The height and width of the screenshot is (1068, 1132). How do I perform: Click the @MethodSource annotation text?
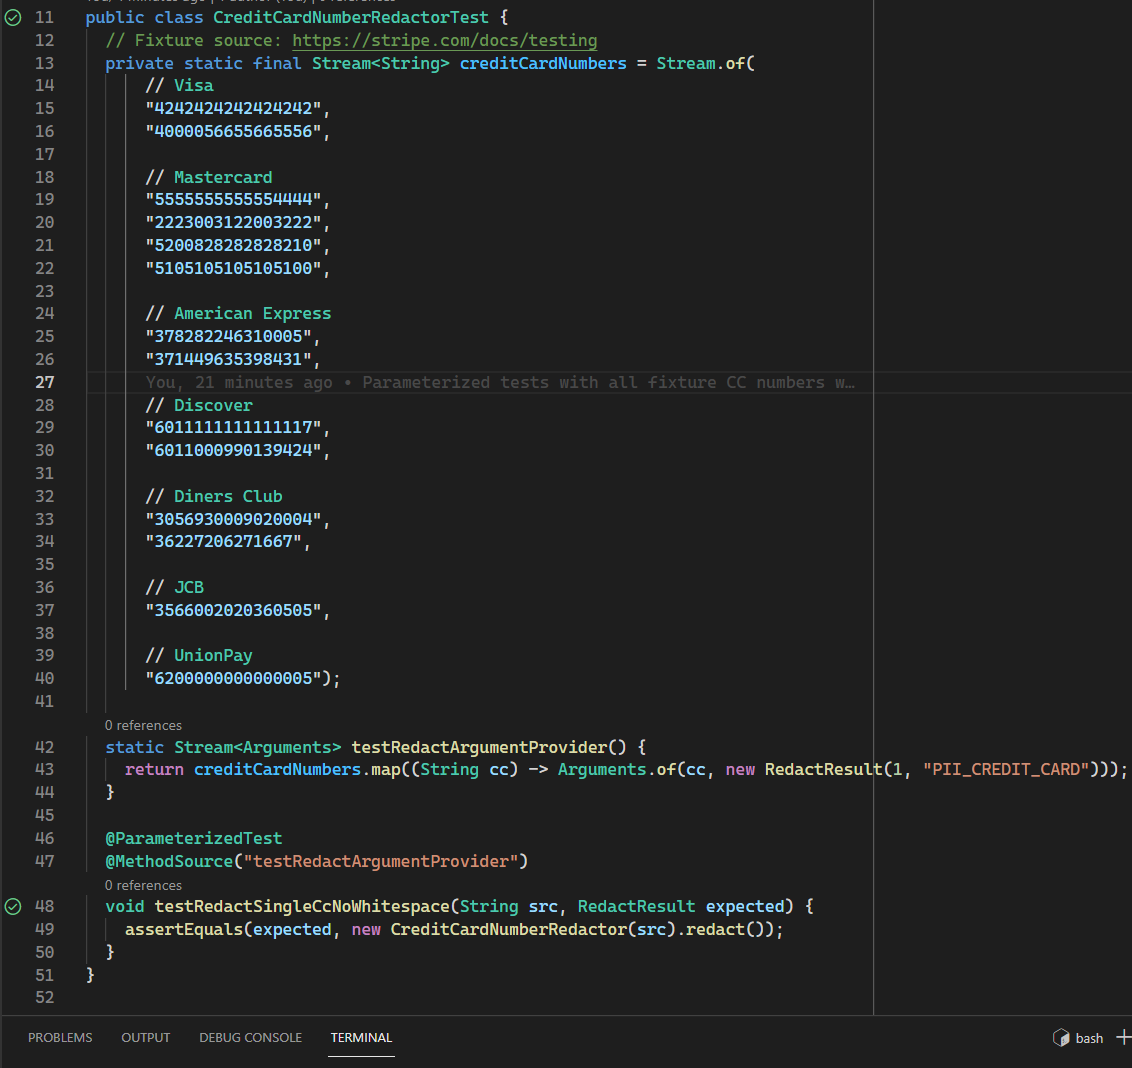170,860
